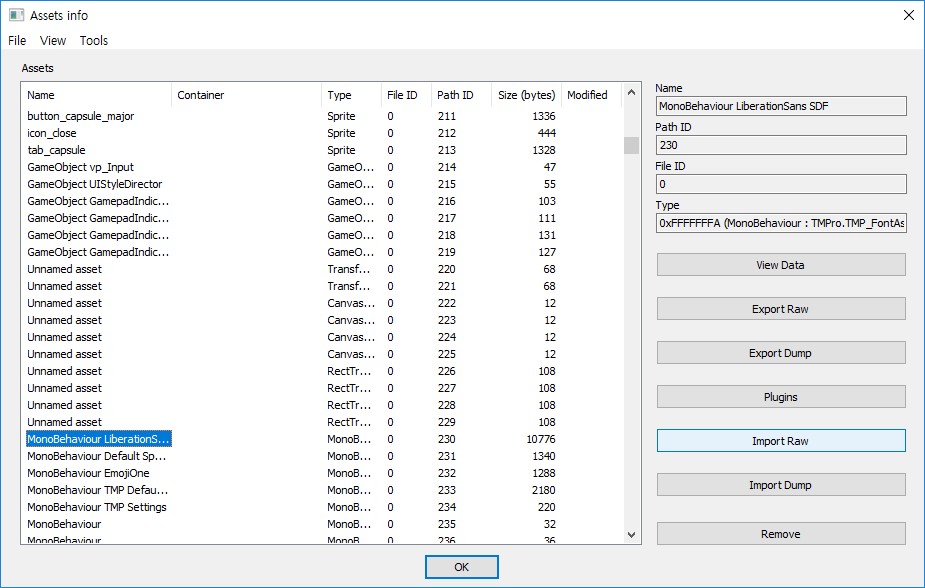Open the Tools menu
Image resolution: width=925 pixels, height=588 pixels.
93,40
